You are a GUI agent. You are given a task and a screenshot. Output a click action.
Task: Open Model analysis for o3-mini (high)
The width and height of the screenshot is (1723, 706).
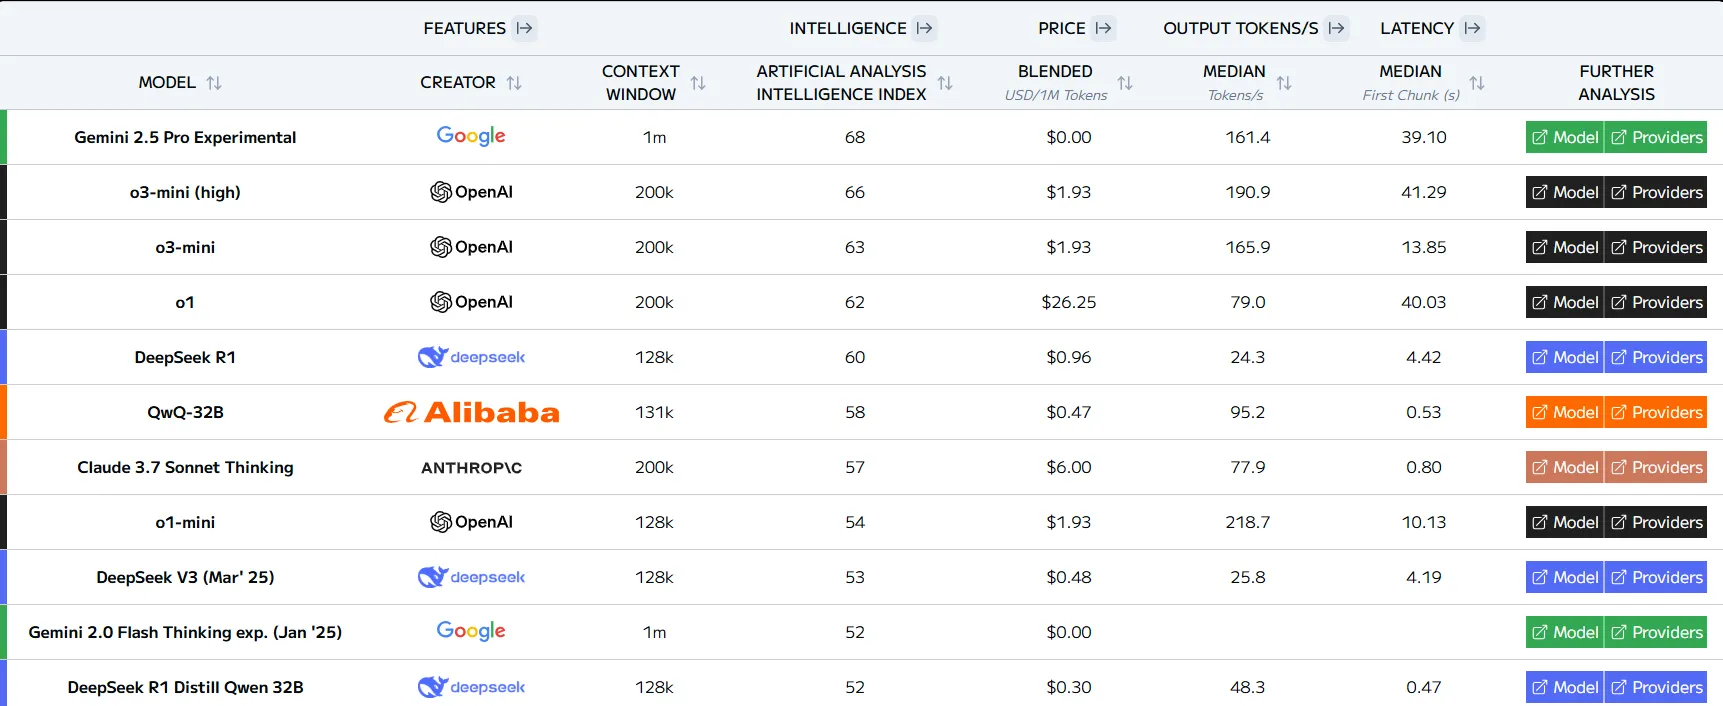point(1565,192)
